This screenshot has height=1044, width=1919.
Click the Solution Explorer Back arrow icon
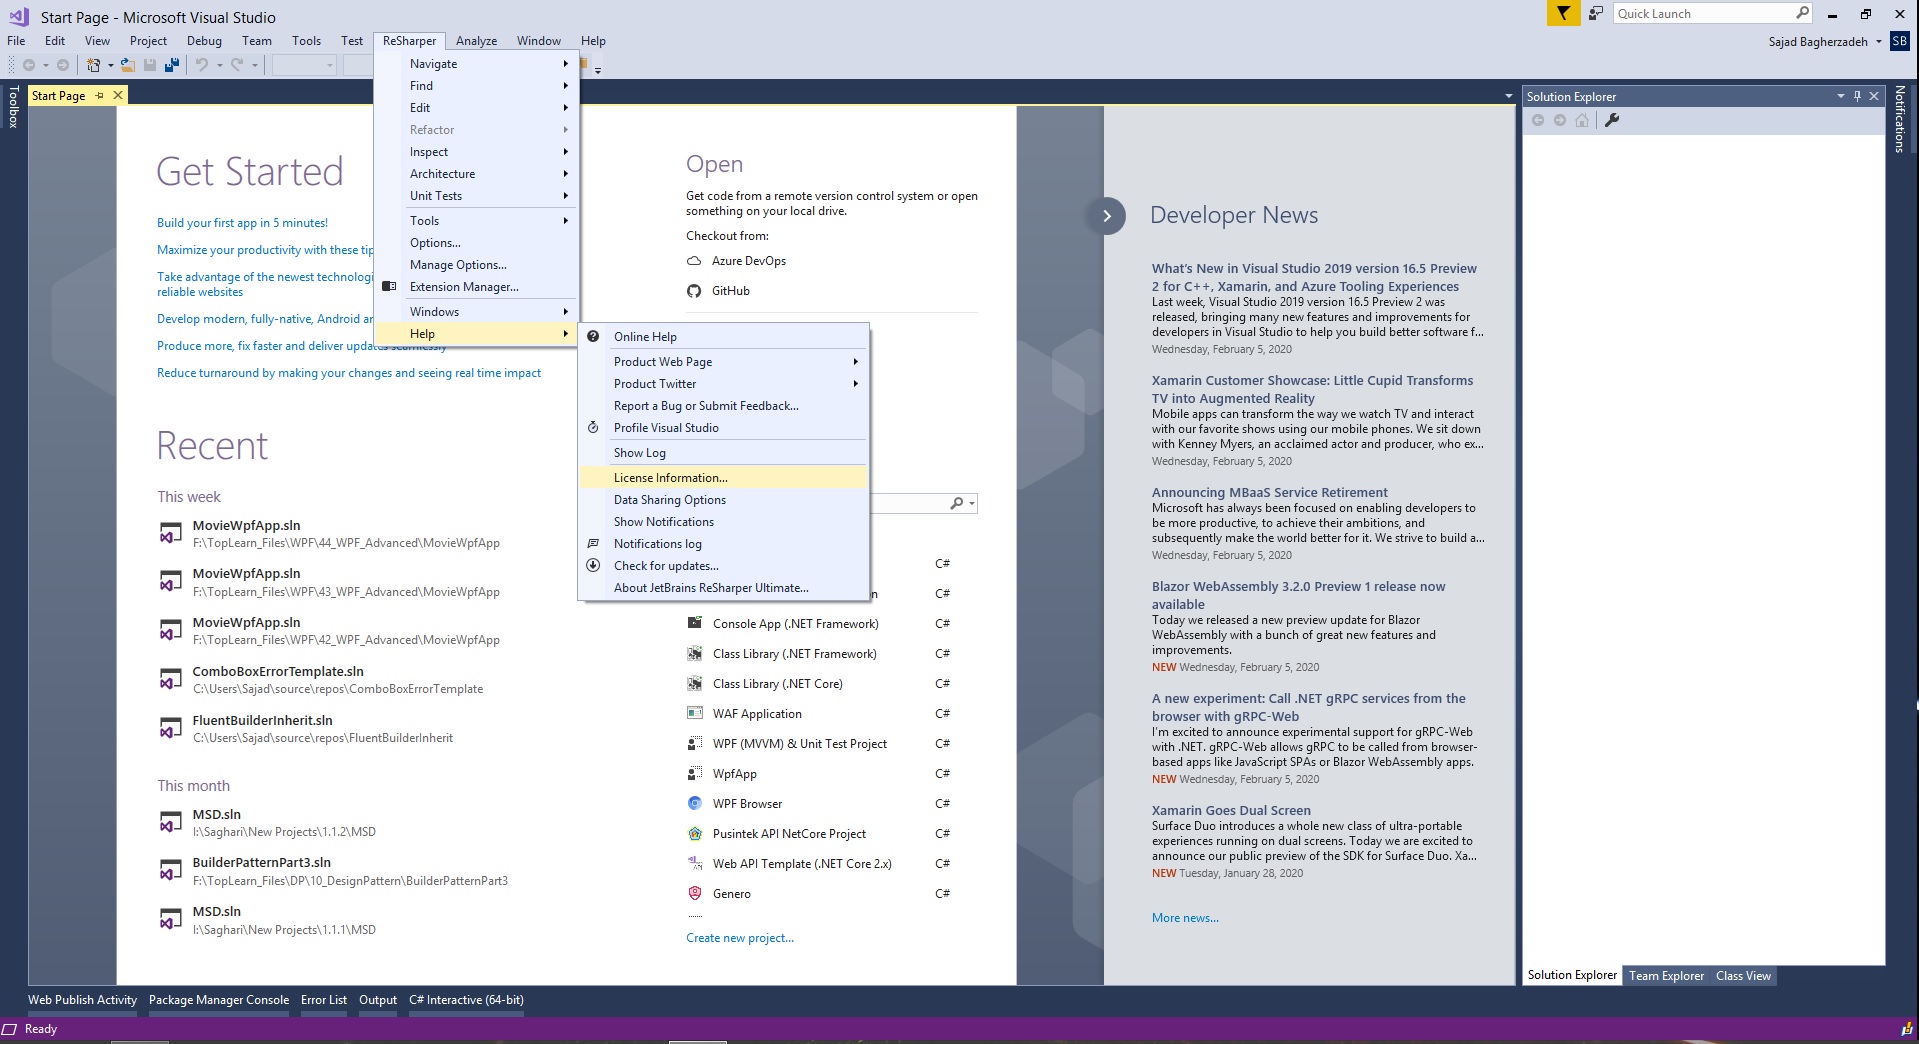click(1538, 120)
